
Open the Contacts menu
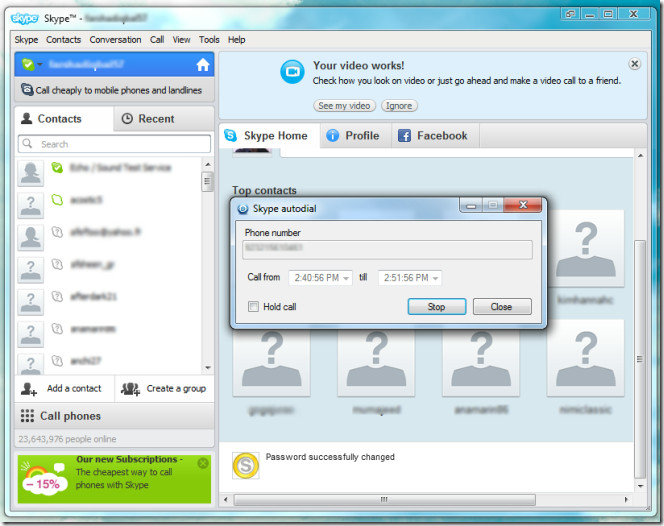[64, 40]
